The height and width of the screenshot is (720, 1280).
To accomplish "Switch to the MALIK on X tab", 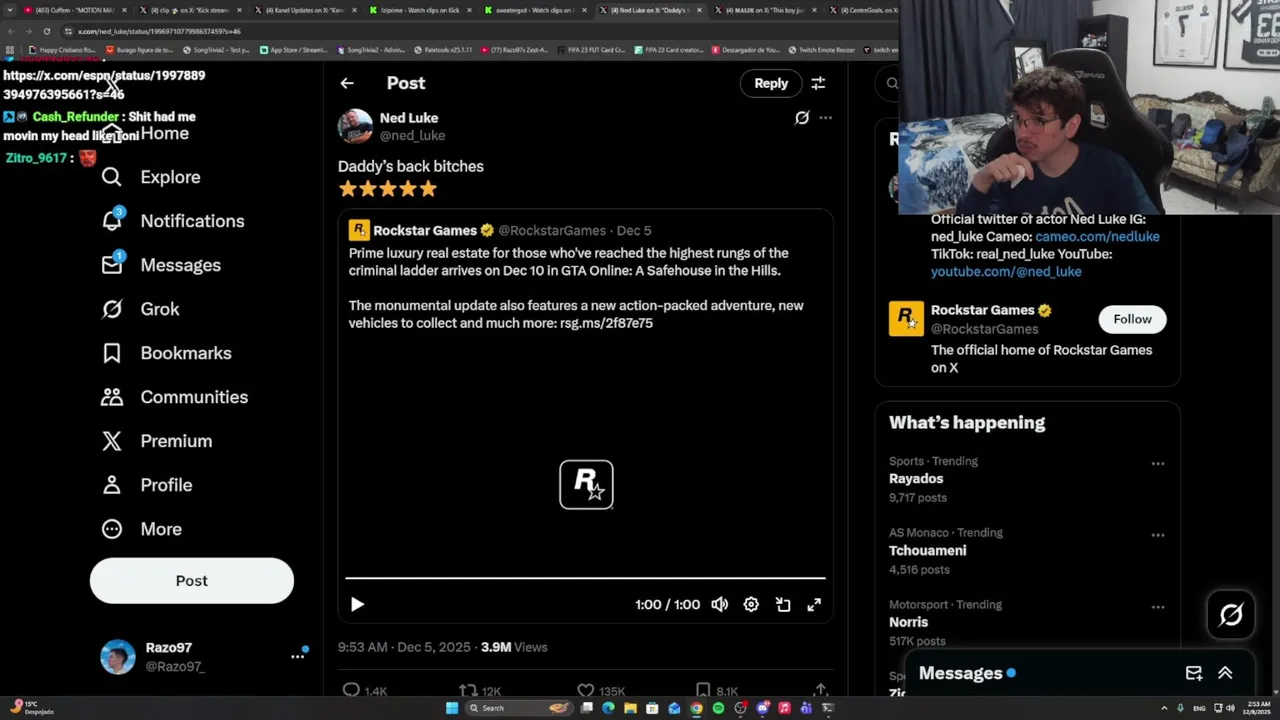I will [764, 10].
